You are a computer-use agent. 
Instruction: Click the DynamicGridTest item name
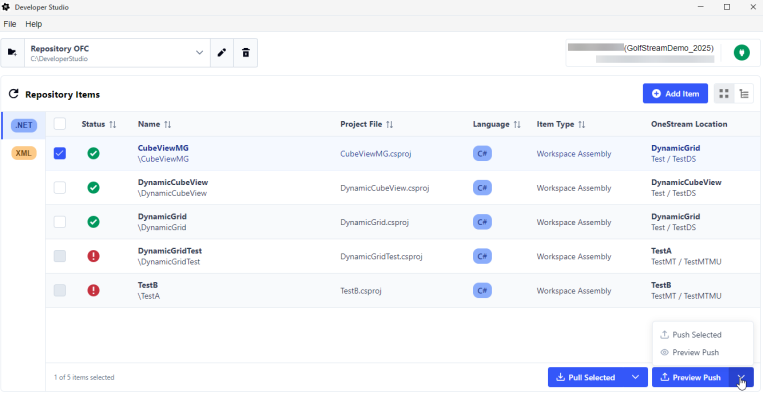pos(170,251)
